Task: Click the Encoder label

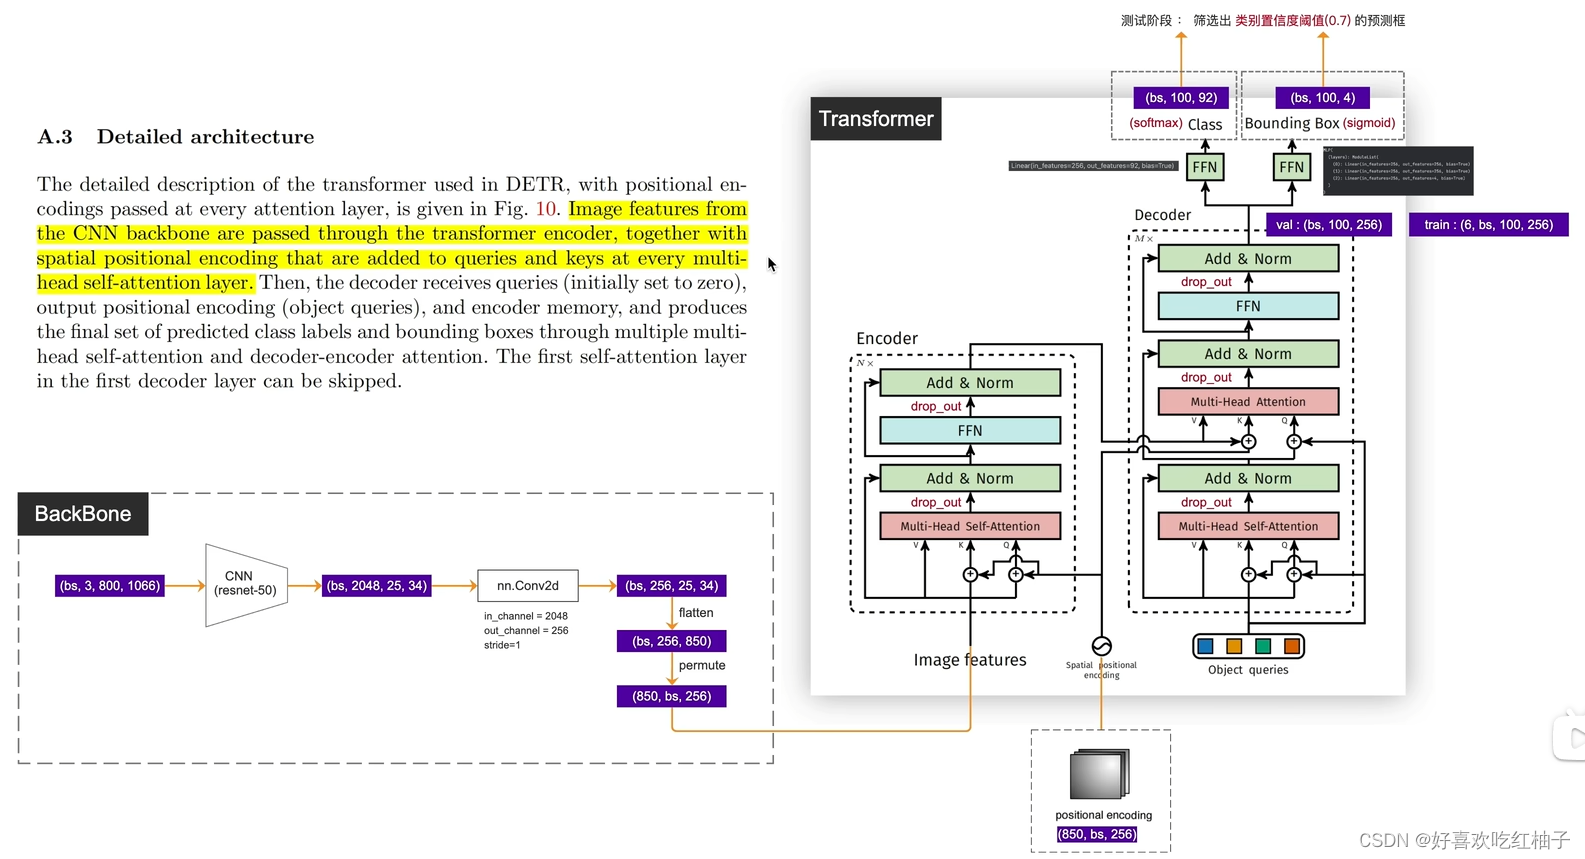Action: coord(887,338)
